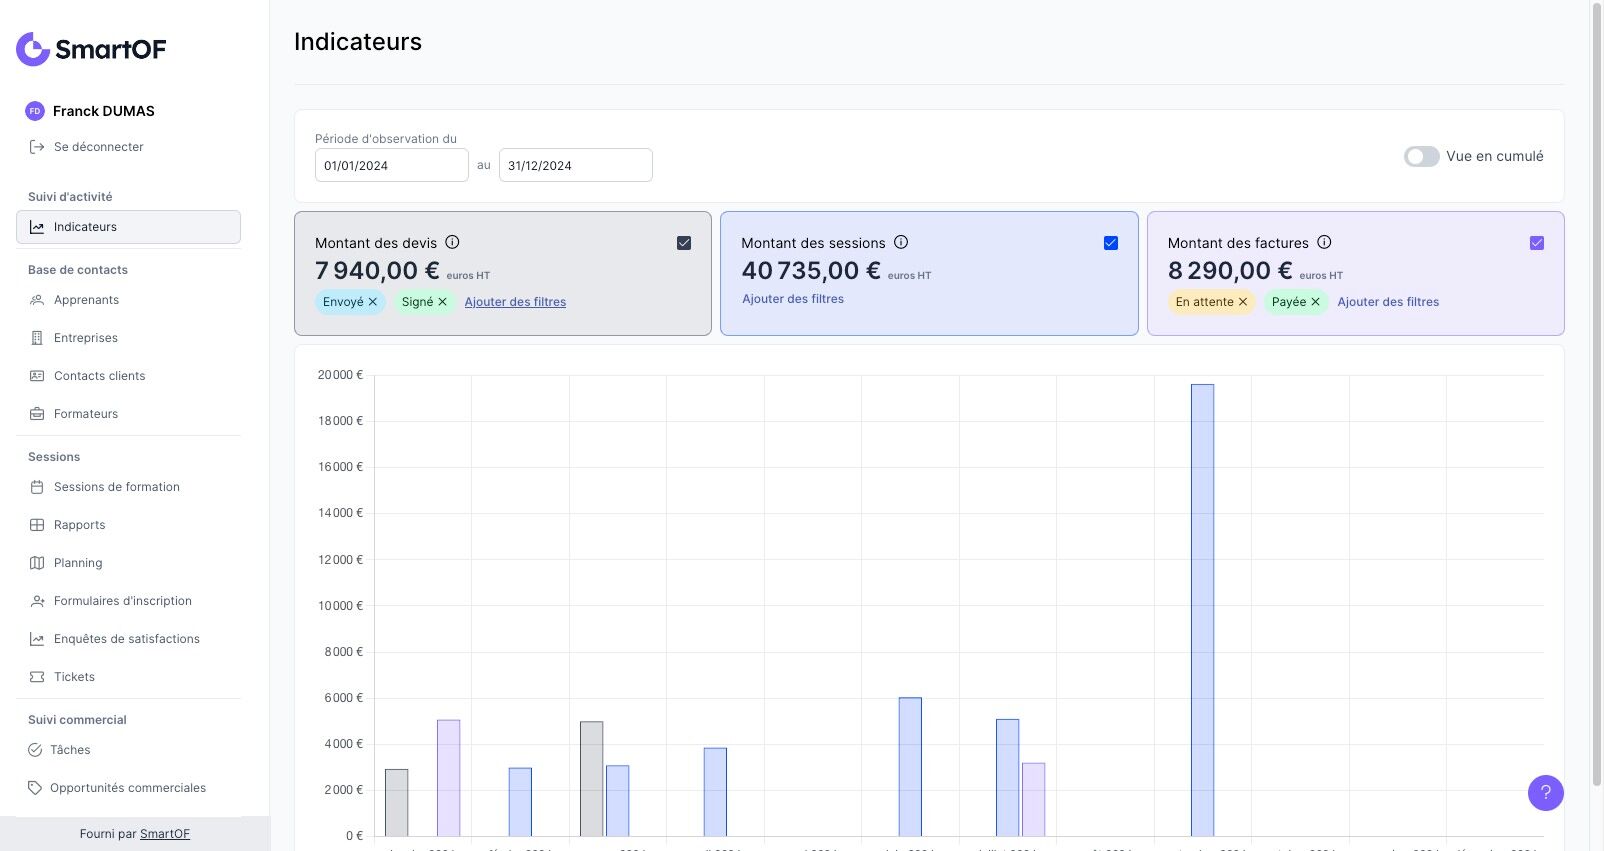
Task: Click the info icon beside Montant des devis
Action: pyautogui.click(x=452, y=242)
